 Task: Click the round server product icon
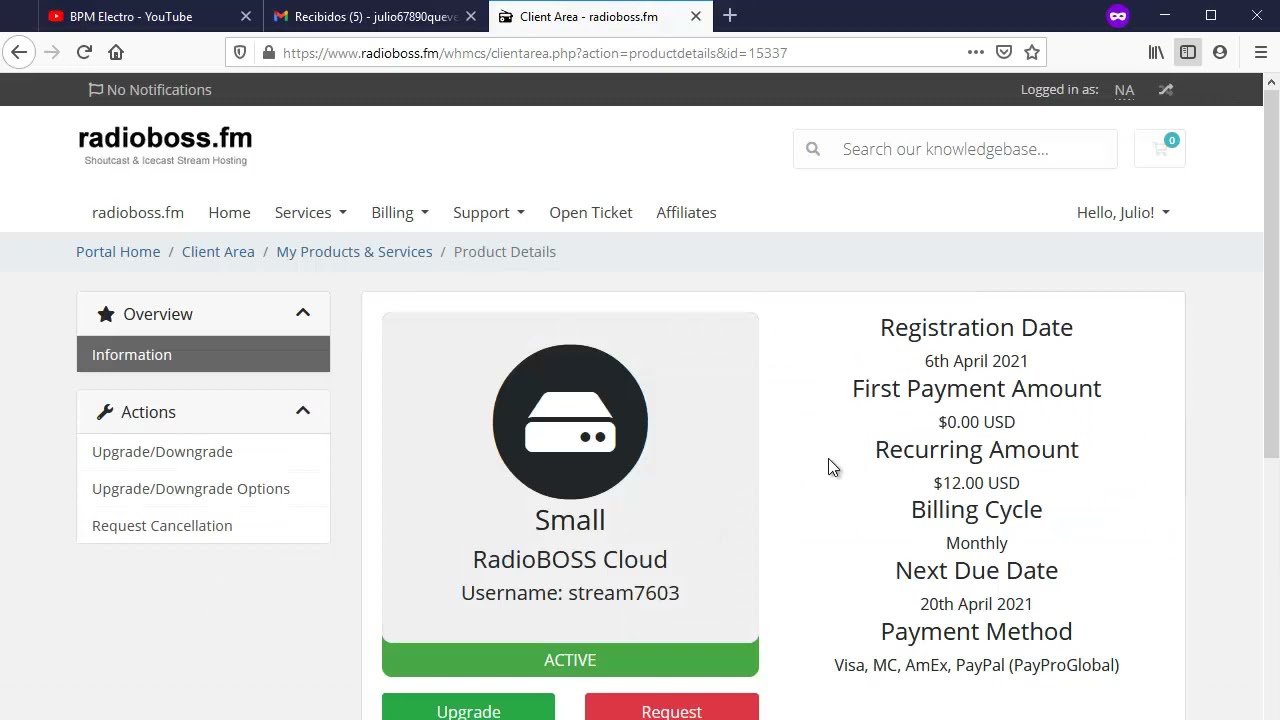pyautogui.click(x=570, y=422)
